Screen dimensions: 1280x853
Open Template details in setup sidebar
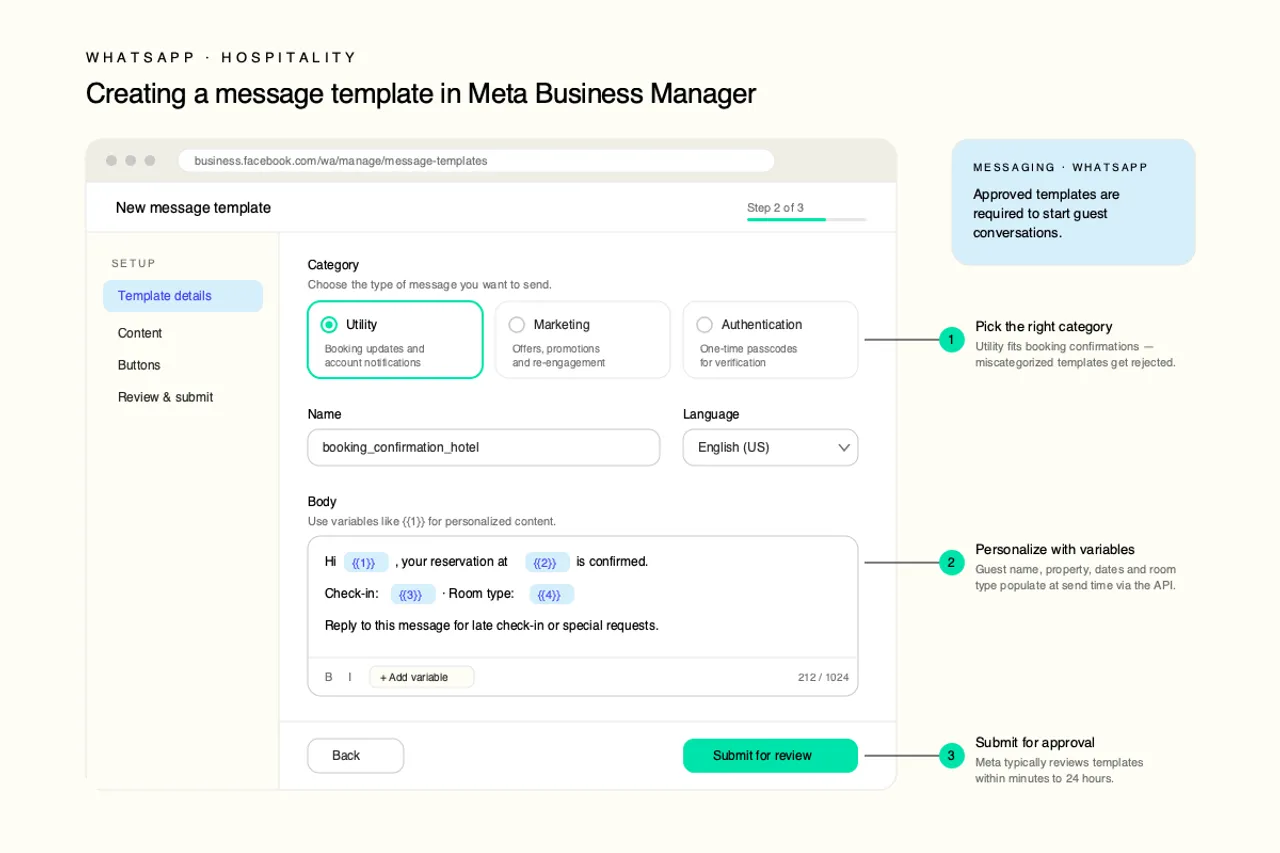(x=183, y=296)
